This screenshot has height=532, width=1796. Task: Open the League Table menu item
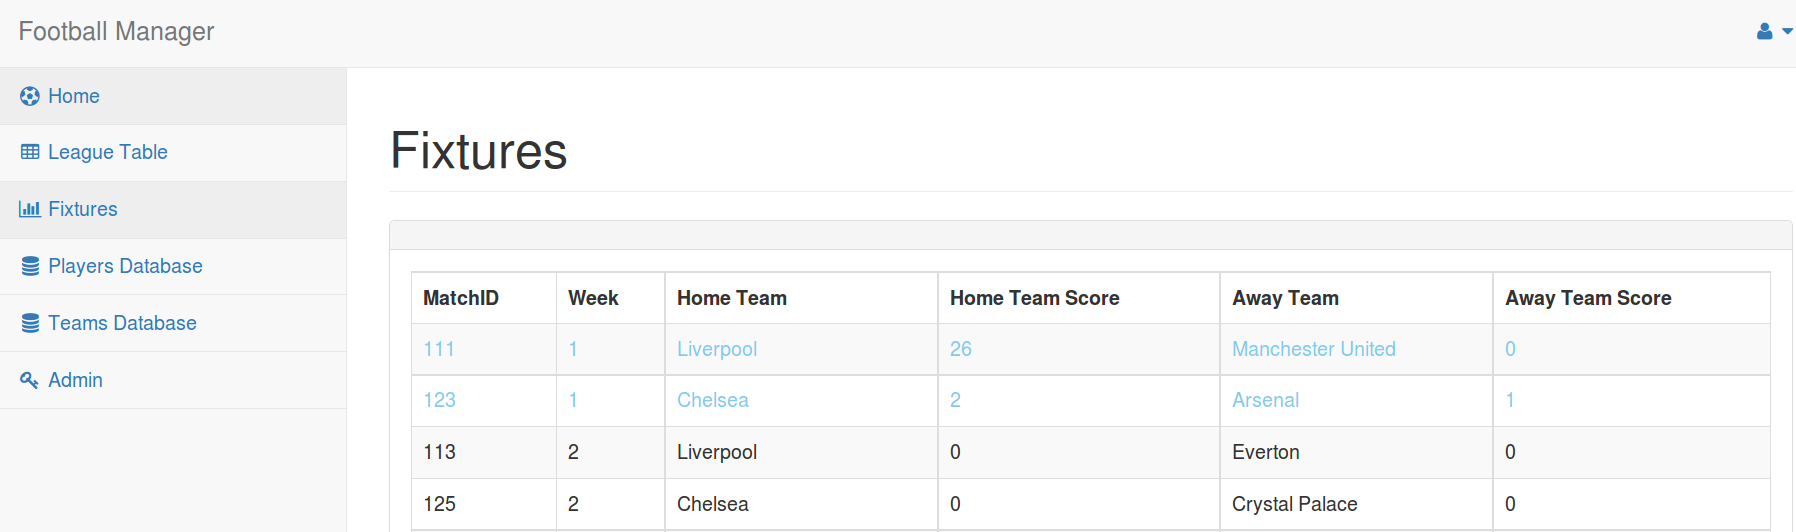(x=173, y=152)
